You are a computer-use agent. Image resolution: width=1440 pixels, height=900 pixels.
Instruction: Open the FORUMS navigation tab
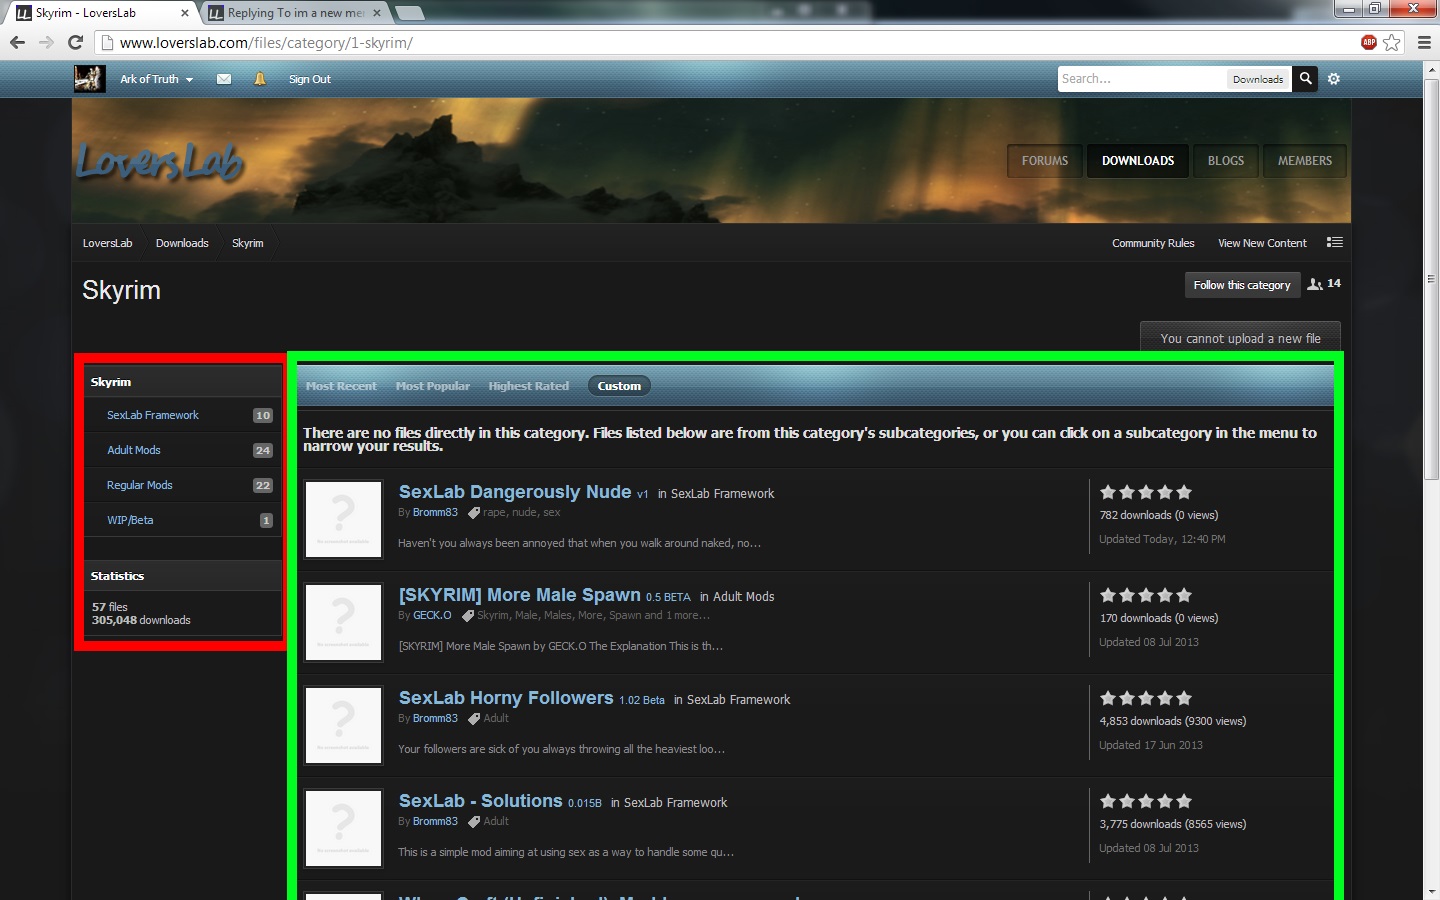1045,161
